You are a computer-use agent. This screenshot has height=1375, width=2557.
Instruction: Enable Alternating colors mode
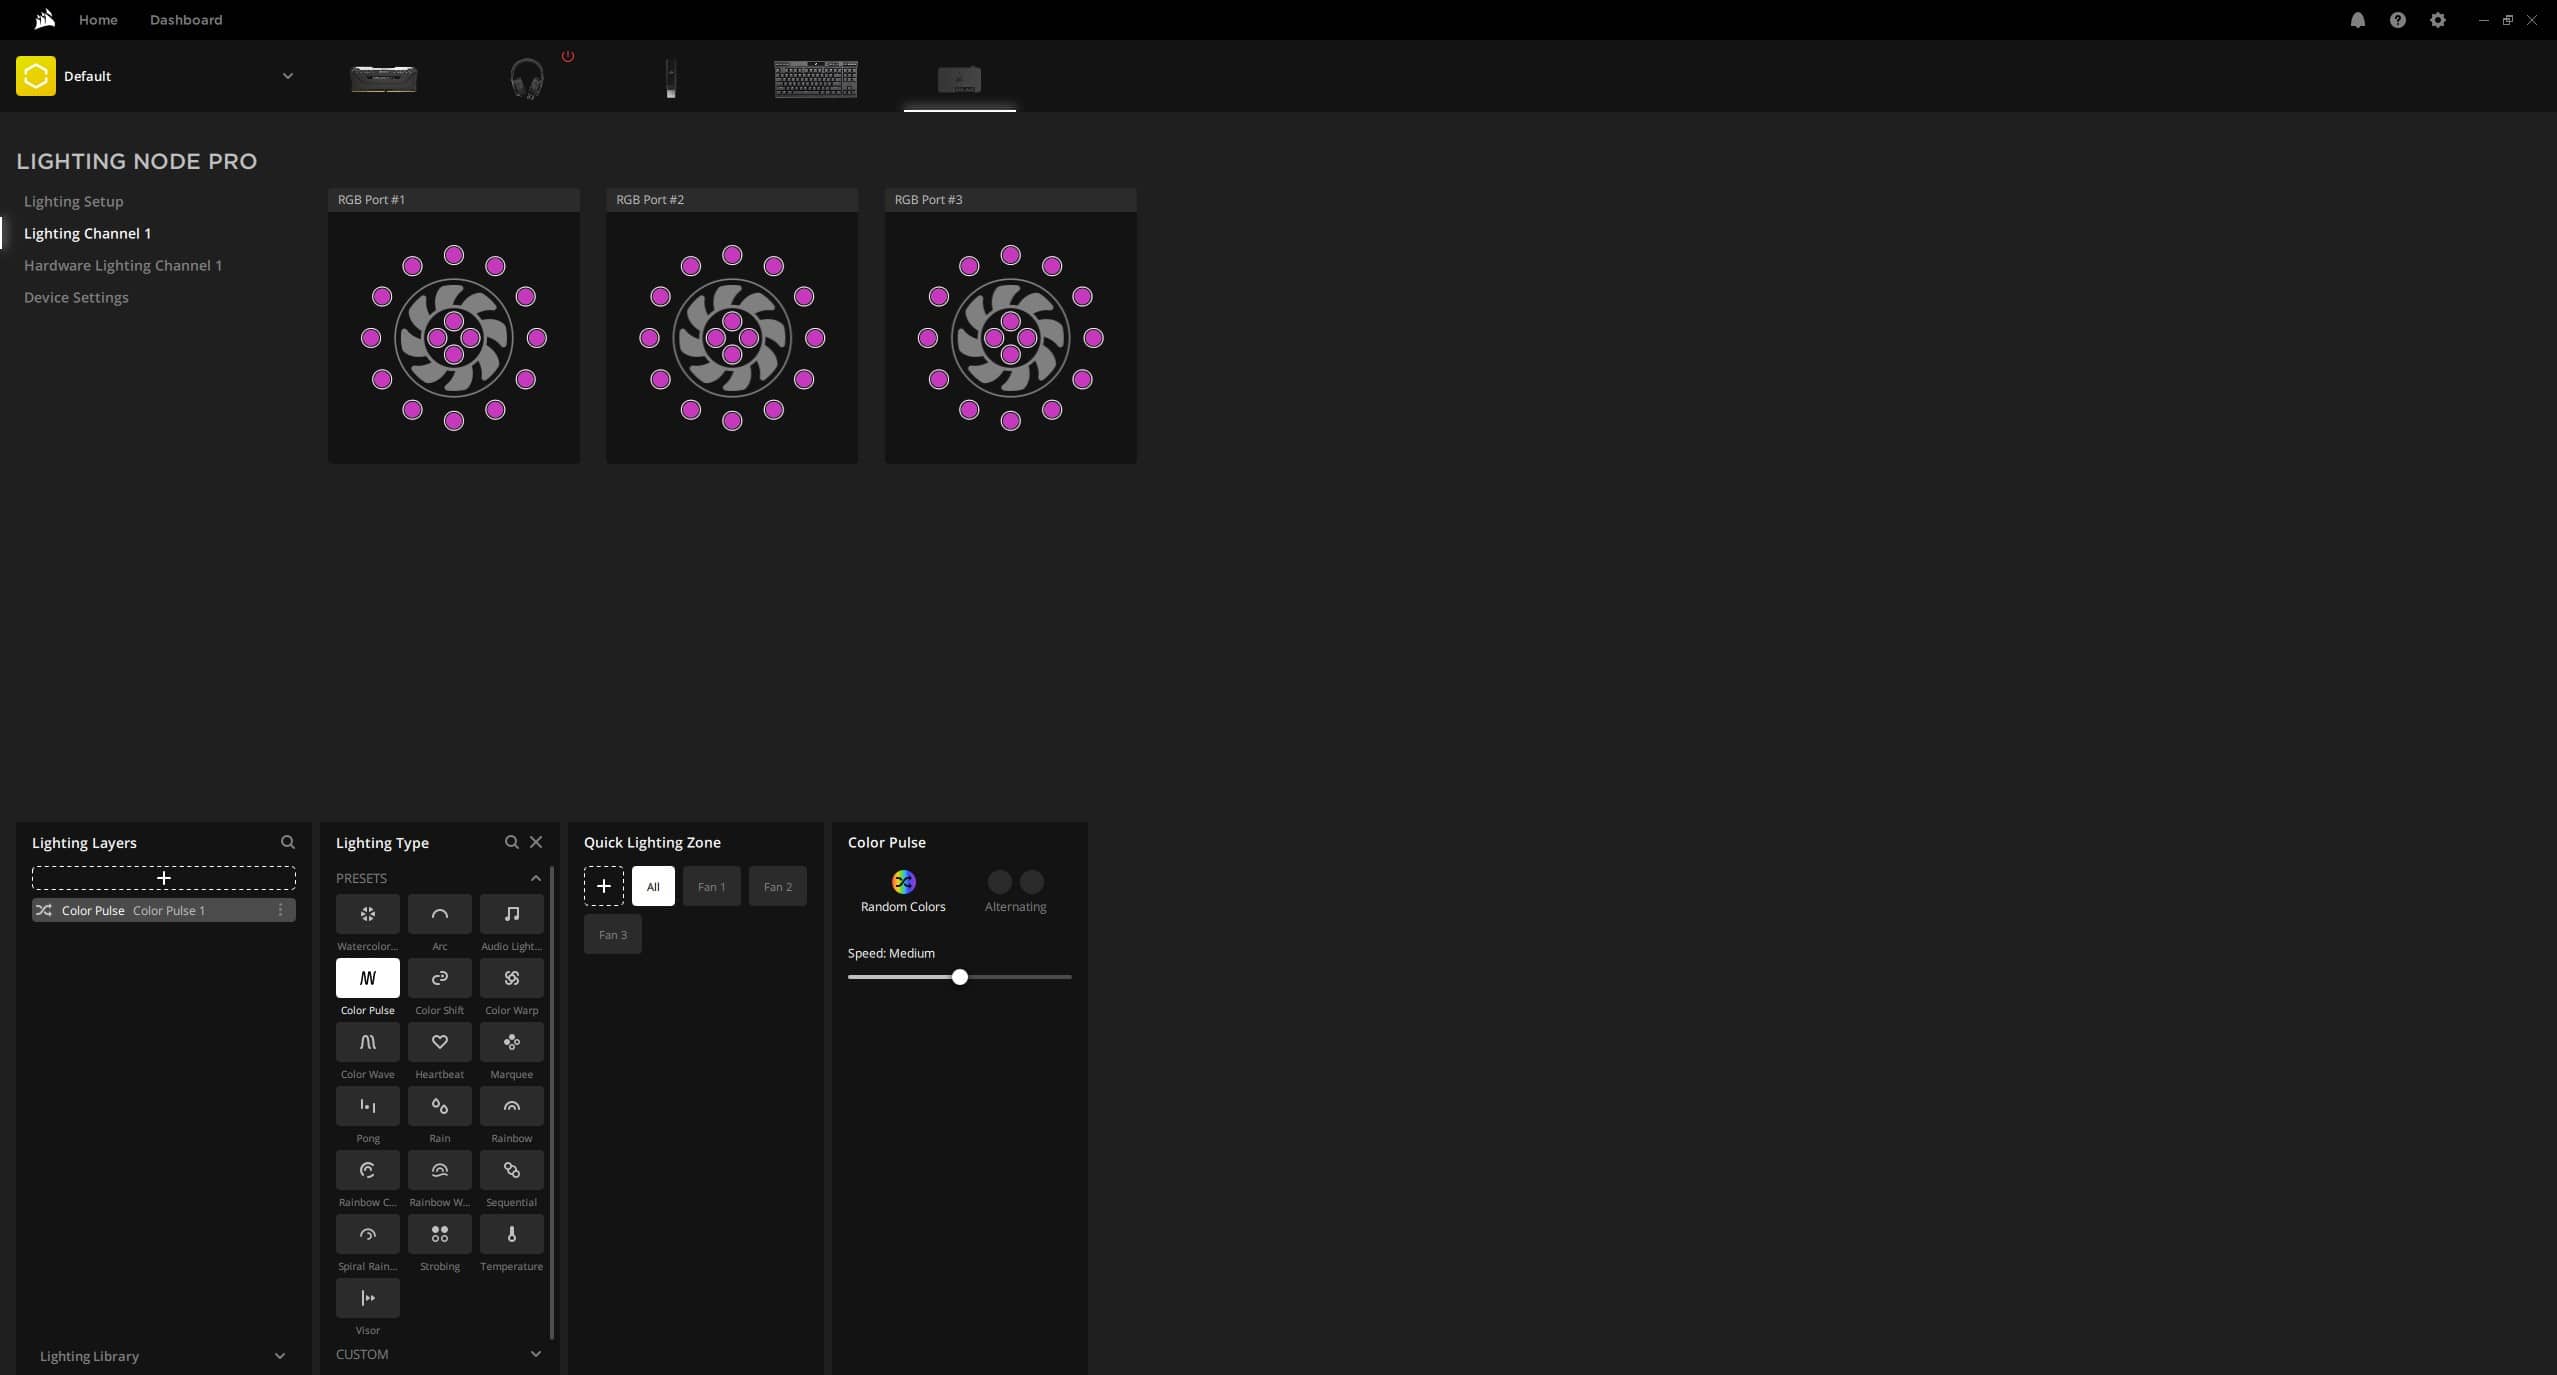tap(1015, 891)
